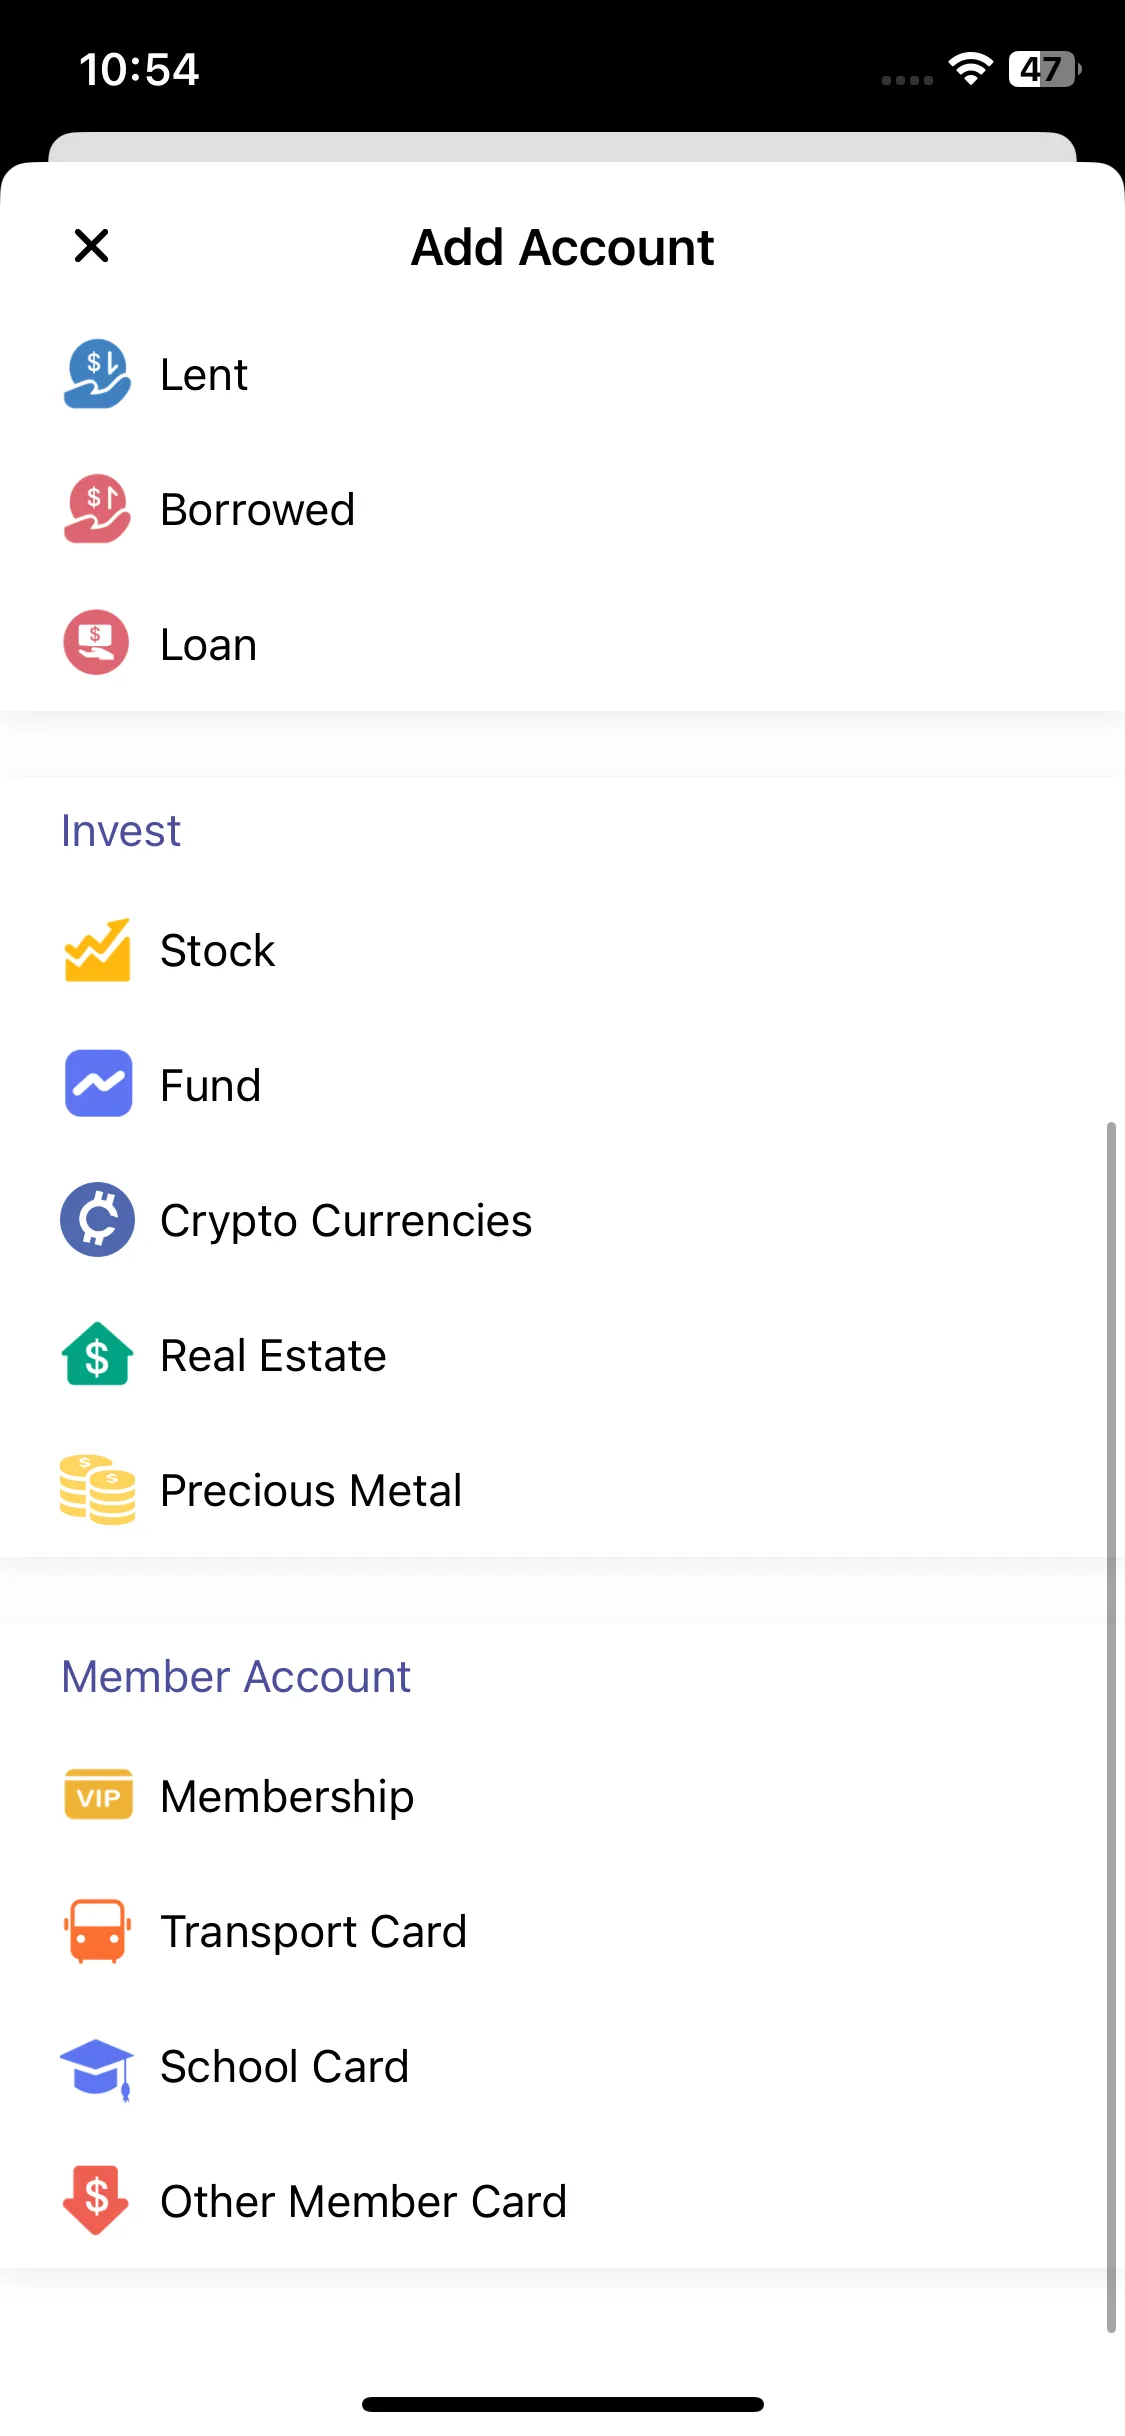Tap the blue Lent hand icon
The width and height of the screenshot is (1125, 2436).
tap(97, 374)
